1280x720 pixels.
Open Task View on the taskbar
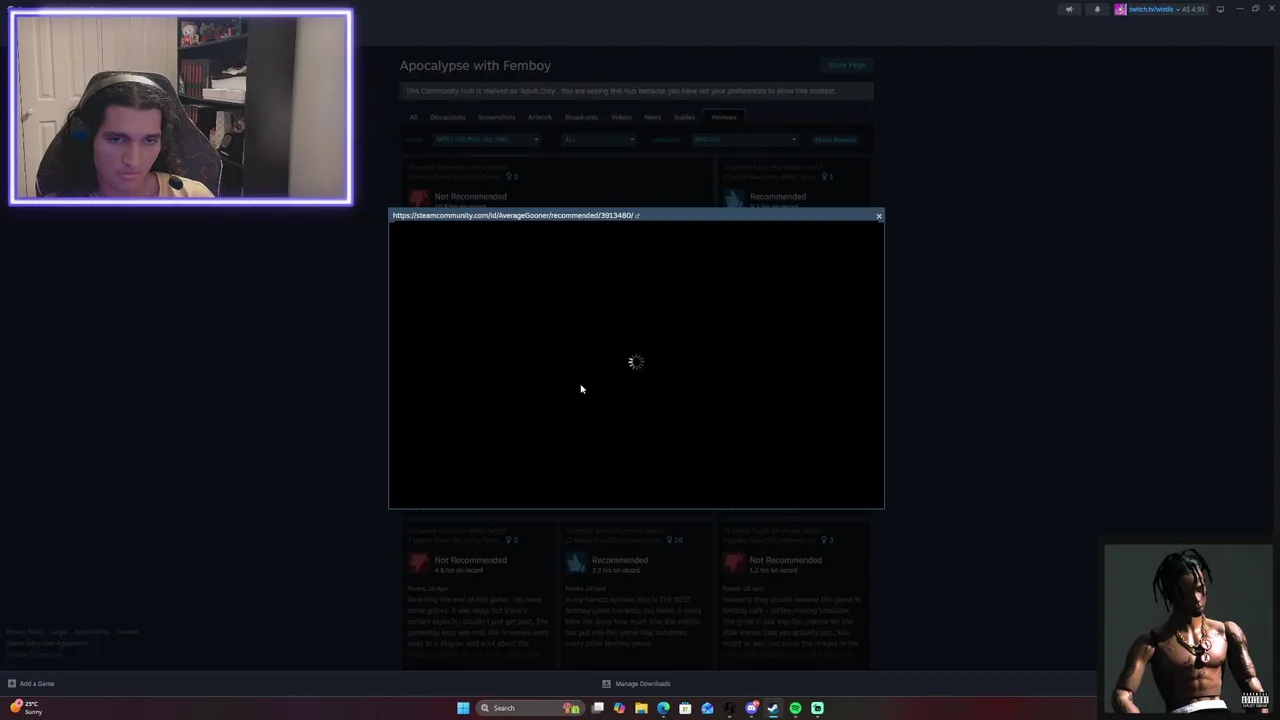[598, 708]
